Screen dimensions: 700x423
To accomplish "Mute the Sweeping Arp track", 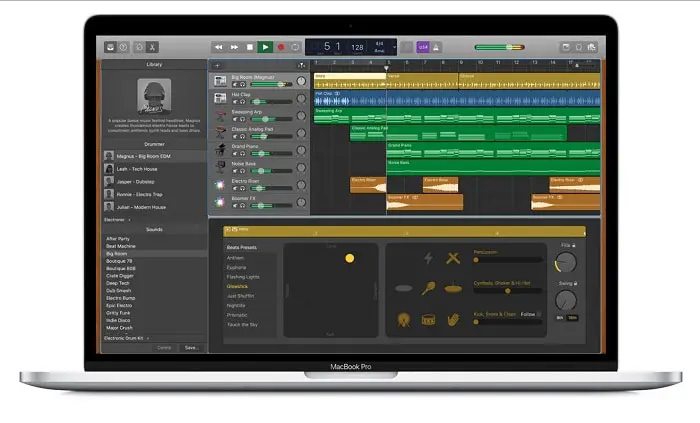I will (235, 119).
